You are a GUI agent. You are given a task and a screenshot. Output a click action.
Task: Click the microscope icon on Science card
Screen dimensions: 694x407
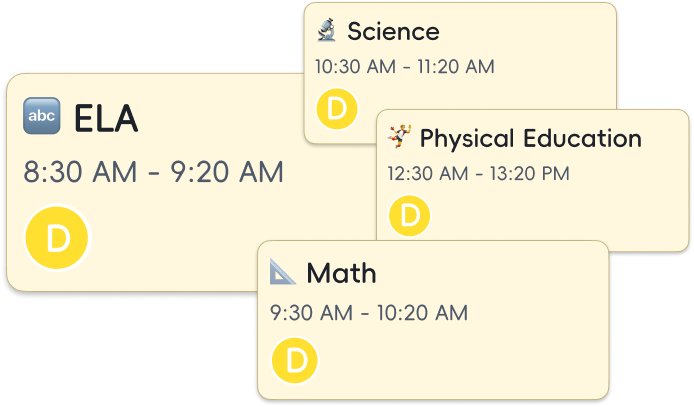pos(326,31)
